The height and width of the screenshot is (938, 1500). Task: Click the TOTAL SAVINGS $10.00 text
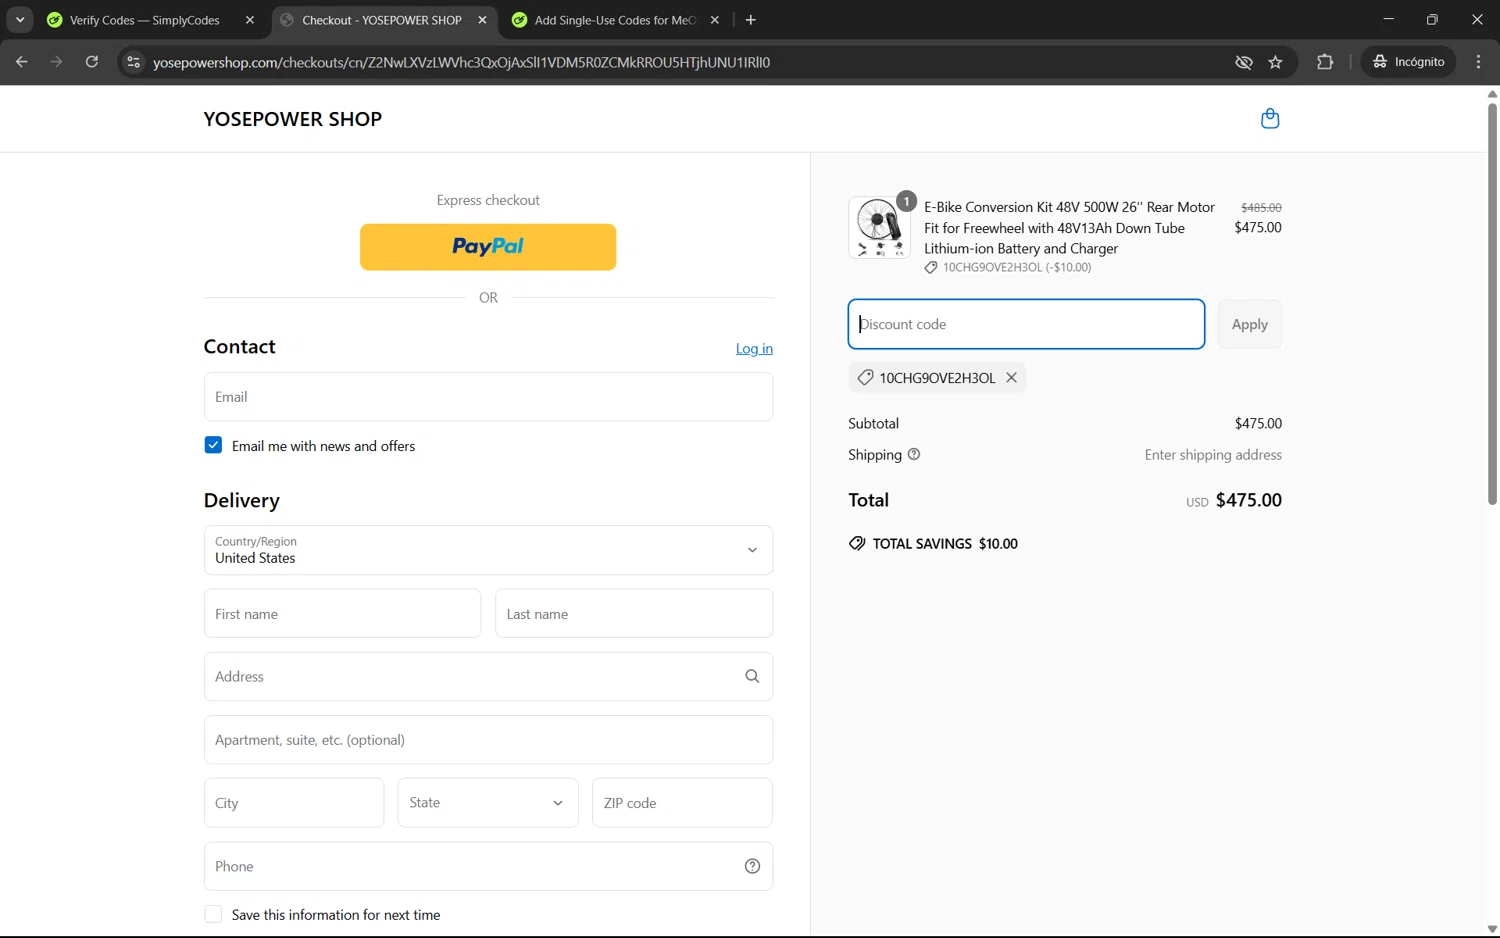[x=945, y=544]
